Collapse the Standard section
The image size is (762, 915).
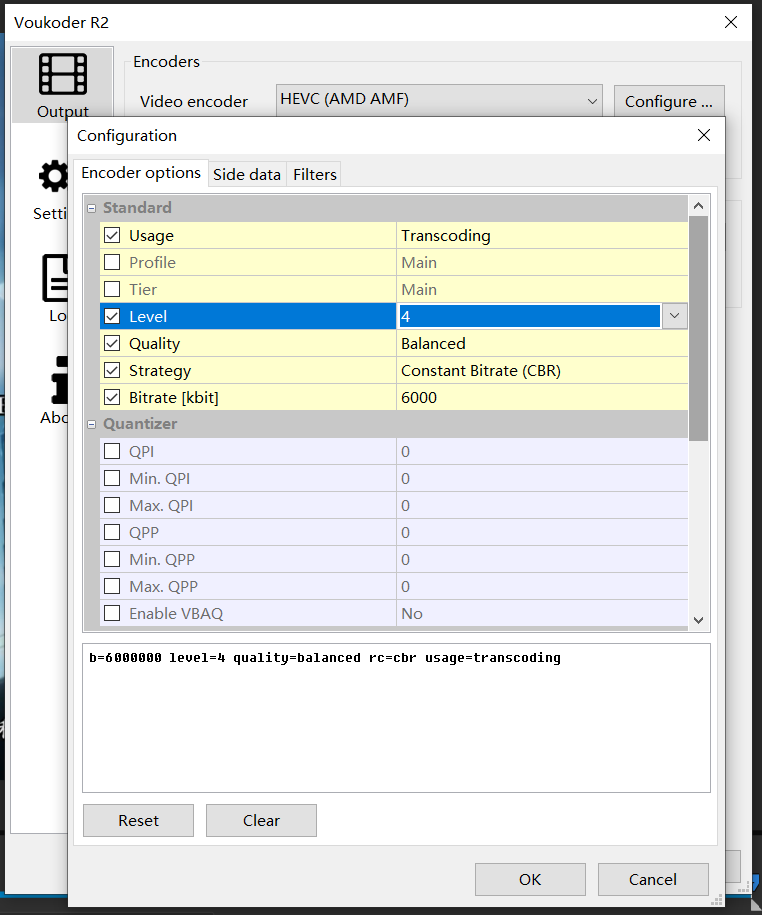point(92,208)
